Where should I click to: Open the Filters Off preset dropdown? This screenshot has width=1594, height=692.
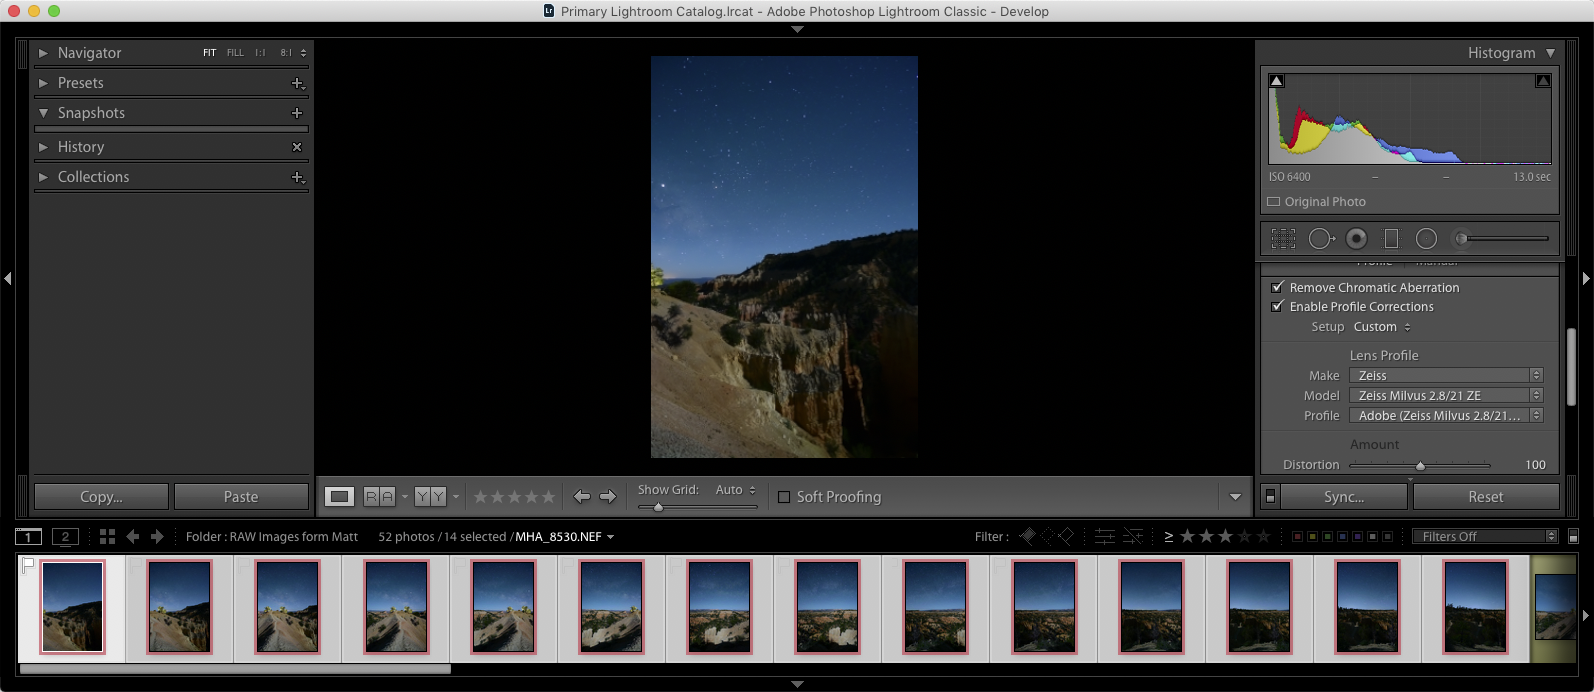coord(1485,537)
